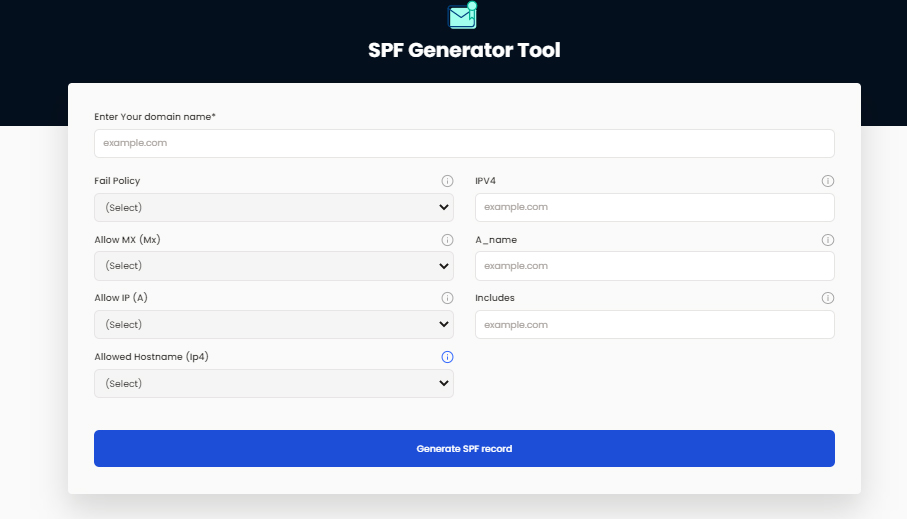Expand the Allow MX (Mx) select box
Image resolution: width=907 pixels, height=519 pixels.
(x=274, y=266)
